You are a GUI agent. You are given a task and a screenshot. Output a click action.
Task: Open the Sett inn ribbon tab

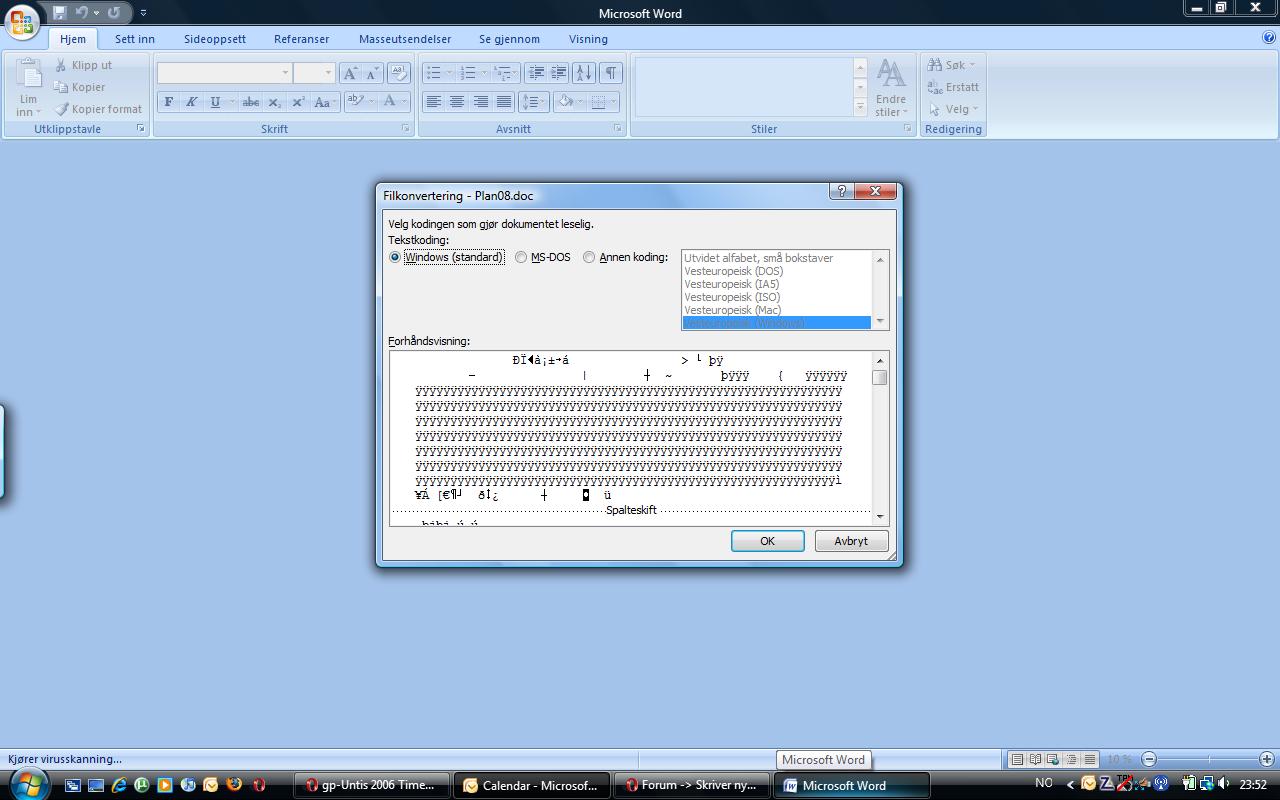click(x=134, y=39)
